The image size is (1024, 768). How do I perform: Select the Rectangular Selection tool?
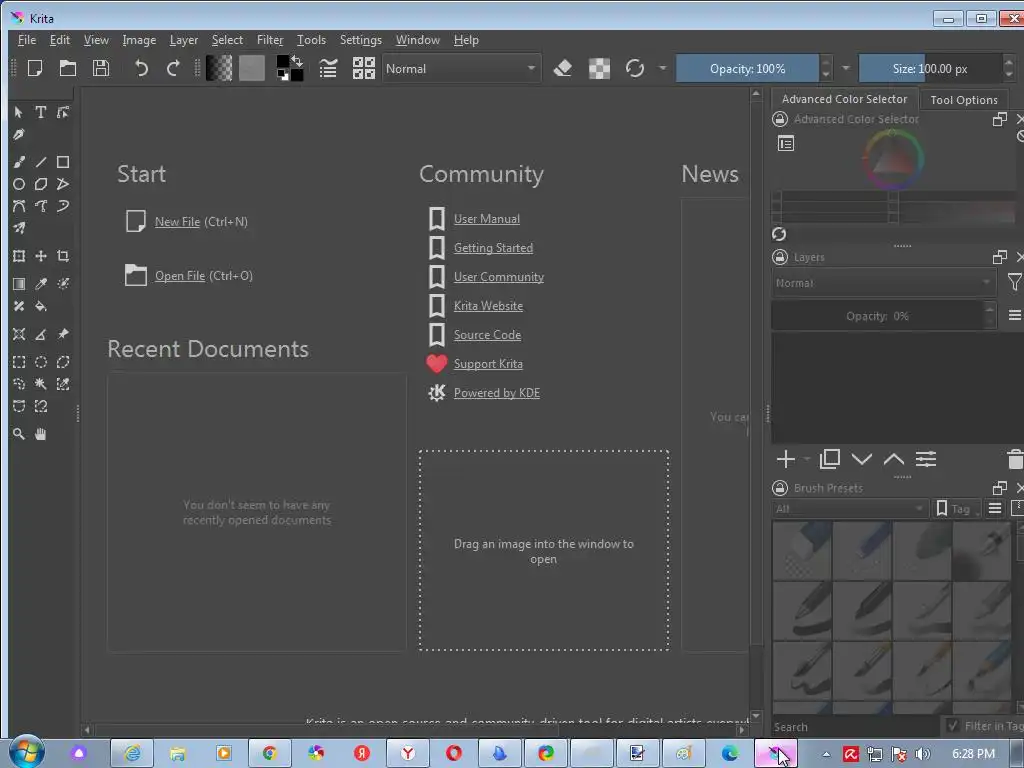tap(19, 362)
